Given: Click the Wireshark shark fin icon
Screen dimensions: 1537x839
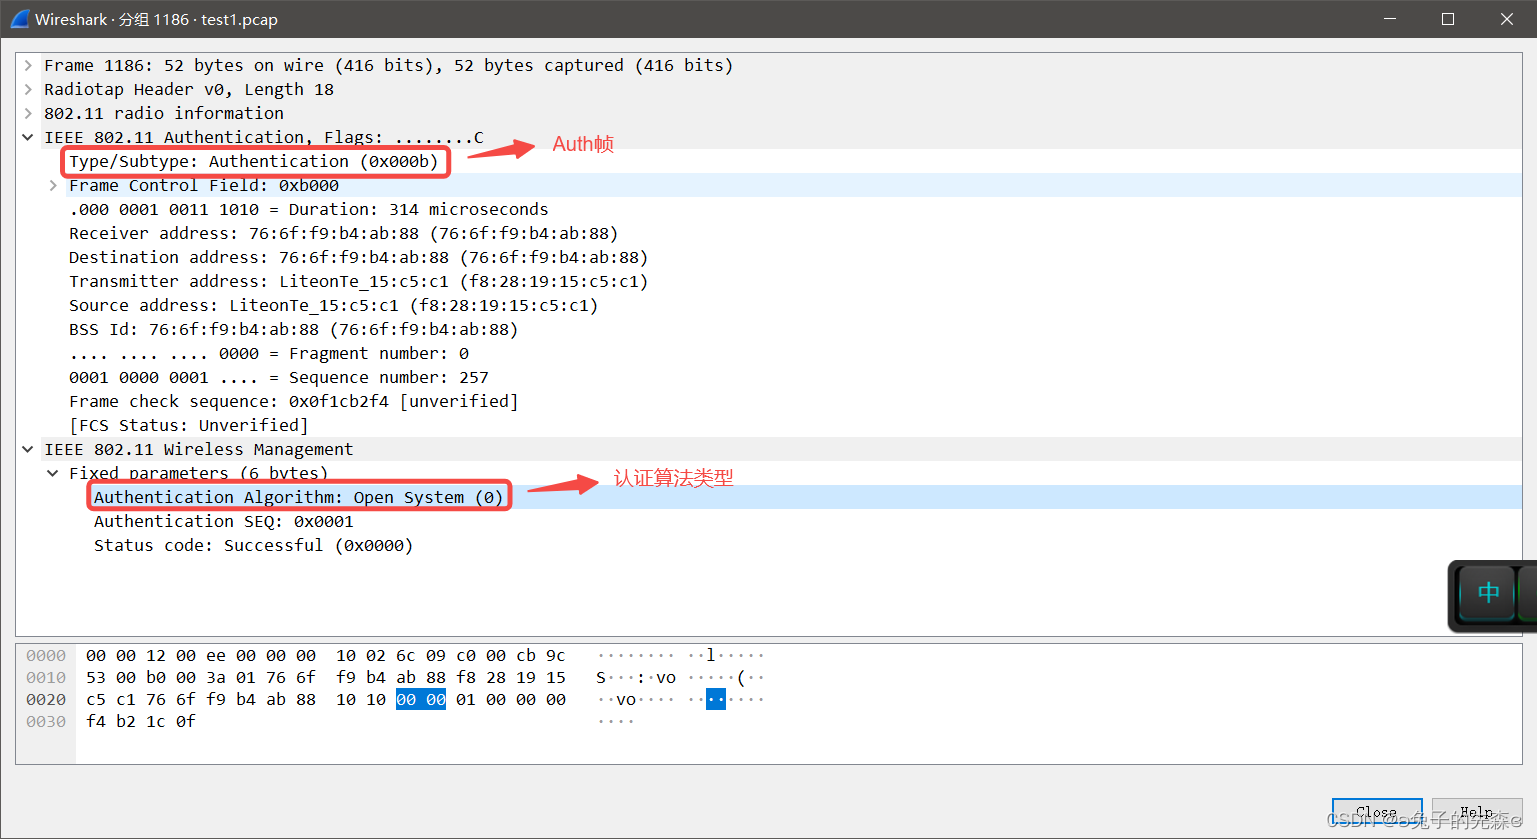Looking at the screenshot, I should tap(19, 19).
